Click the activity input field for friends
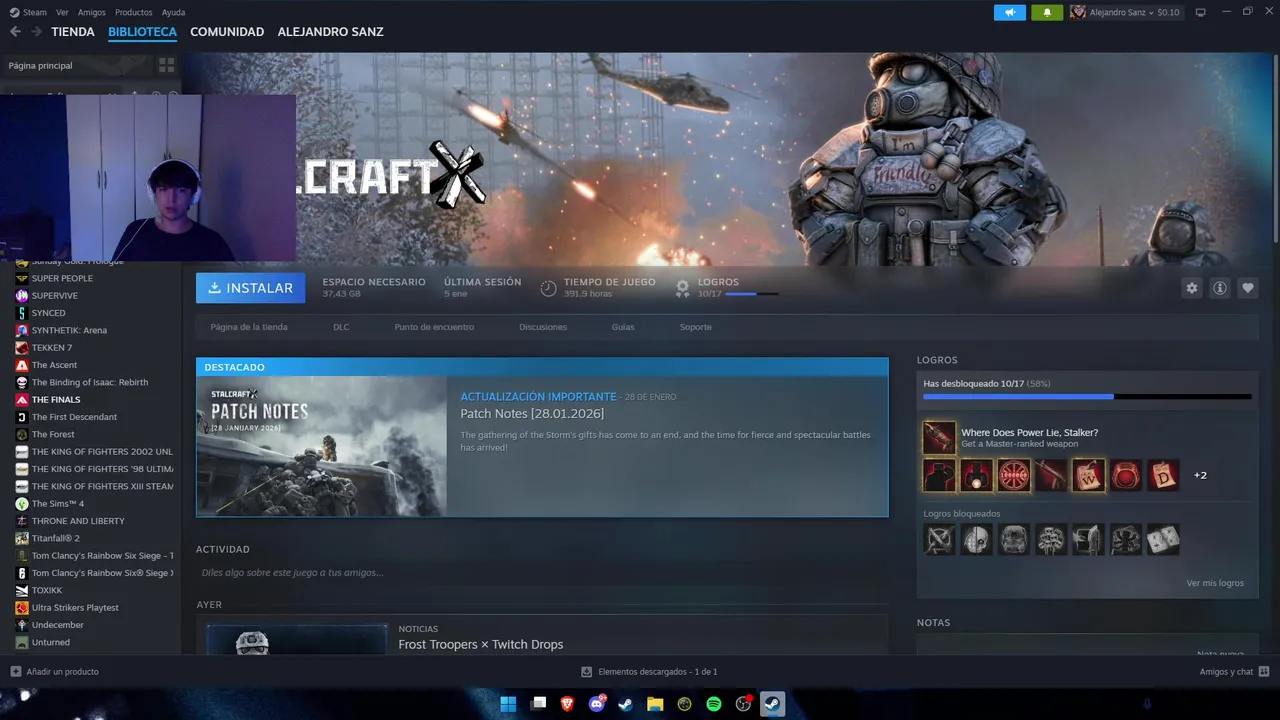 pyautogui.click(x=542, y=573)
